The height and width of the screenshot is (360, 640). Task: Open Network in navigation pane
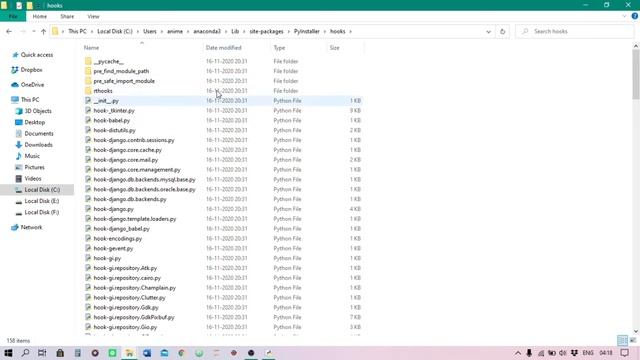31,227
